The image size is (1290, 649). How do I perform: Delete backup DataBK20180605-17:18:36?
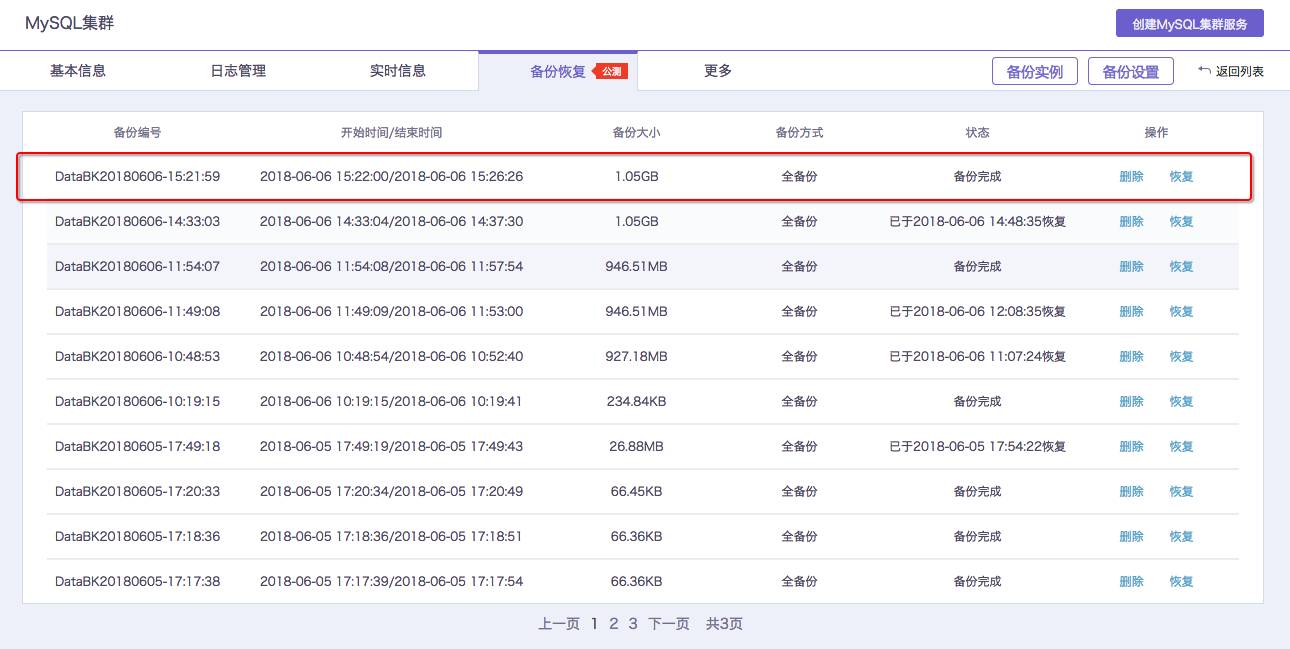click(1131, 537)
